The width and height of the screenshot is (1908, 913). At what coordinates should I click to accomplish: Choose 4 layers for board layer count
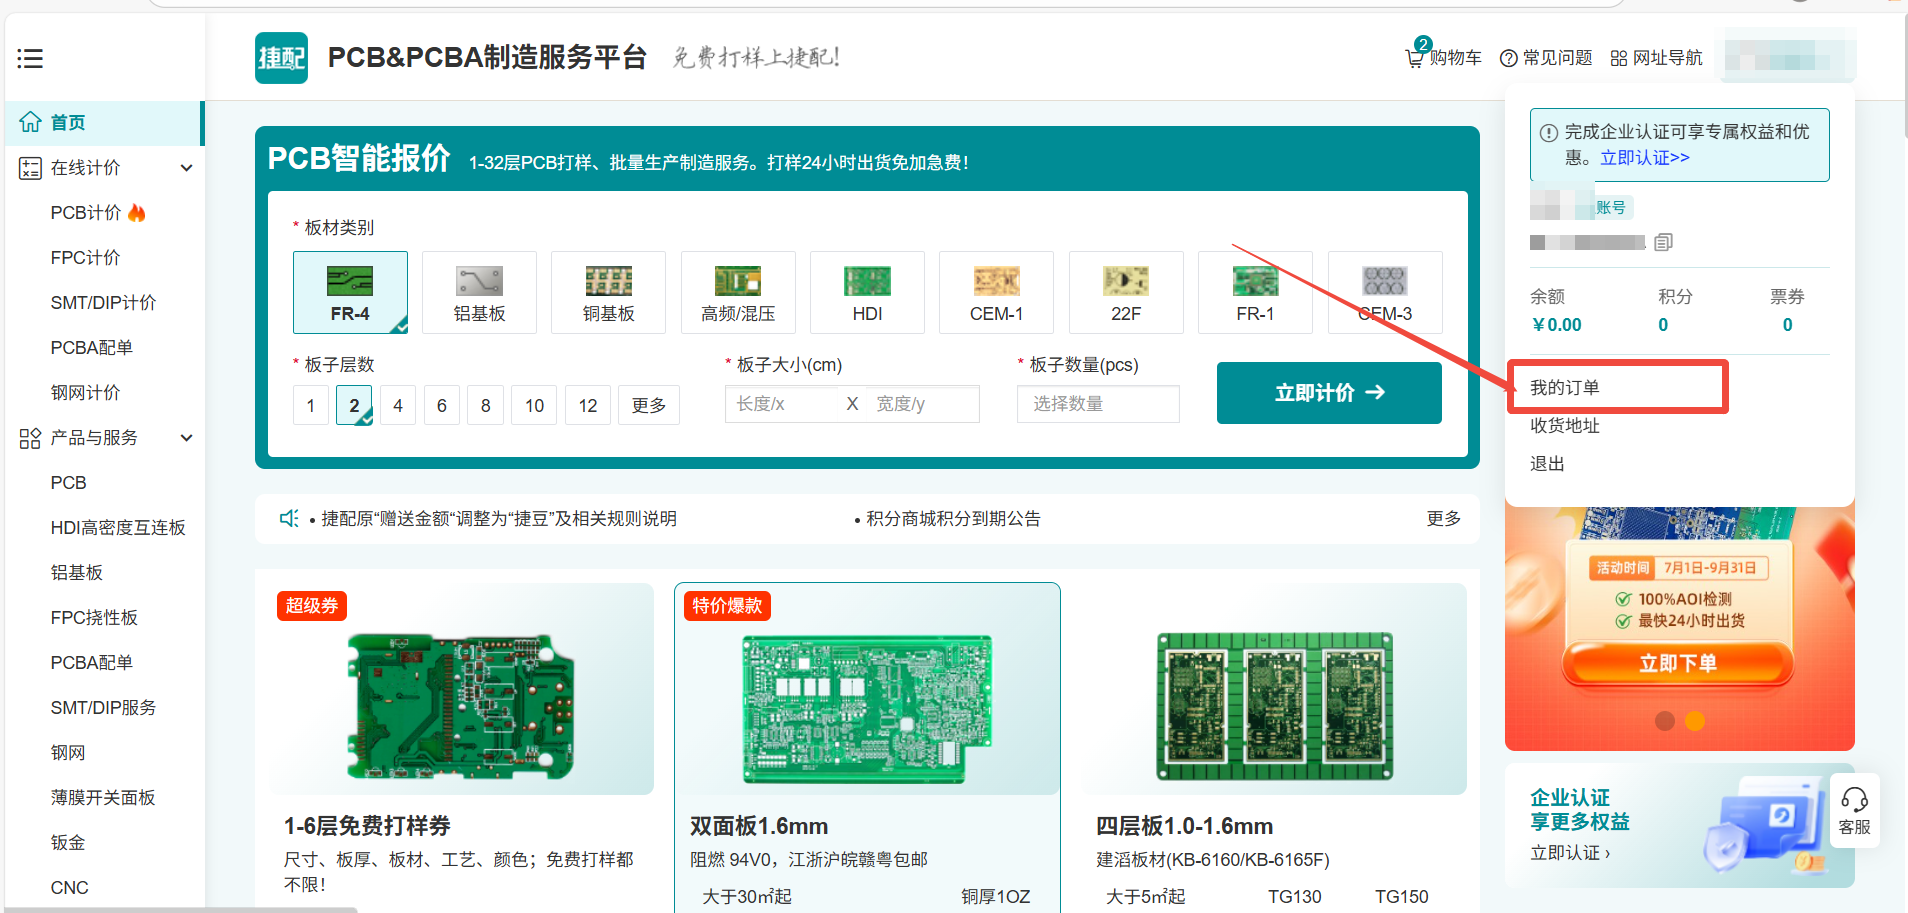[398, 405]
